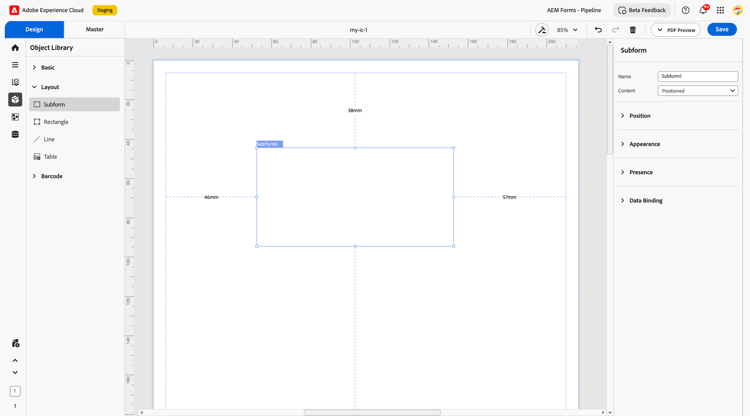This screenshot has width=750, height=416.
Task: Add a Rectangle from Object Library
Action: 75,122
